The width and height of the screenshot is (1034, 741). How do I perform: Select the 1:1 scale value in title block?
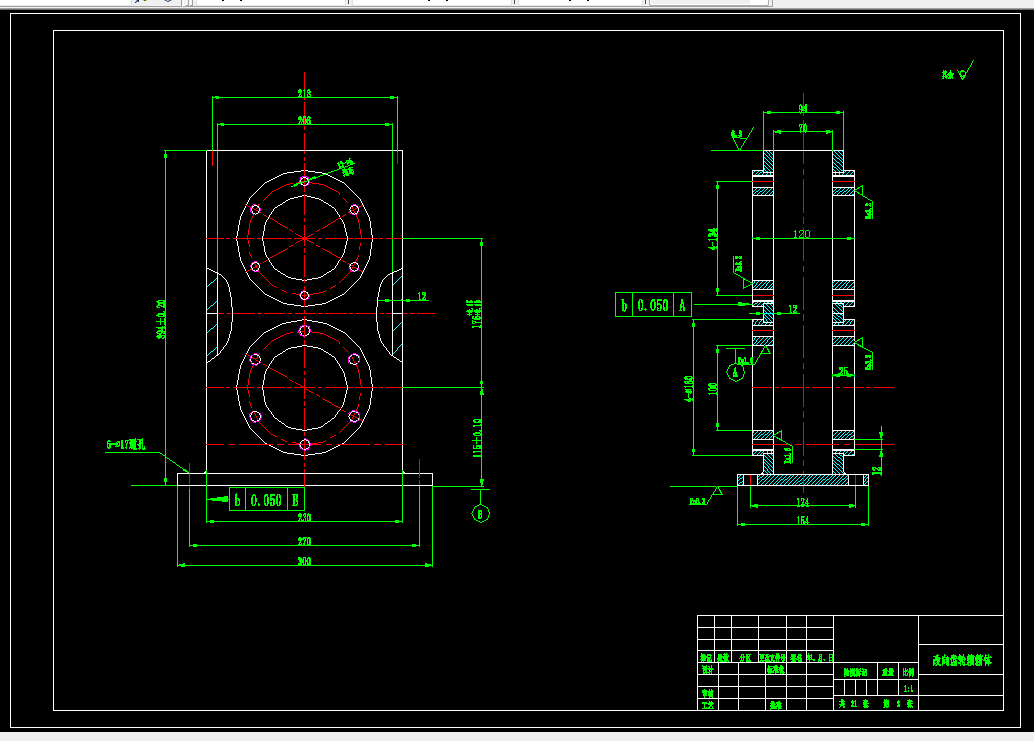coord(909,688)
